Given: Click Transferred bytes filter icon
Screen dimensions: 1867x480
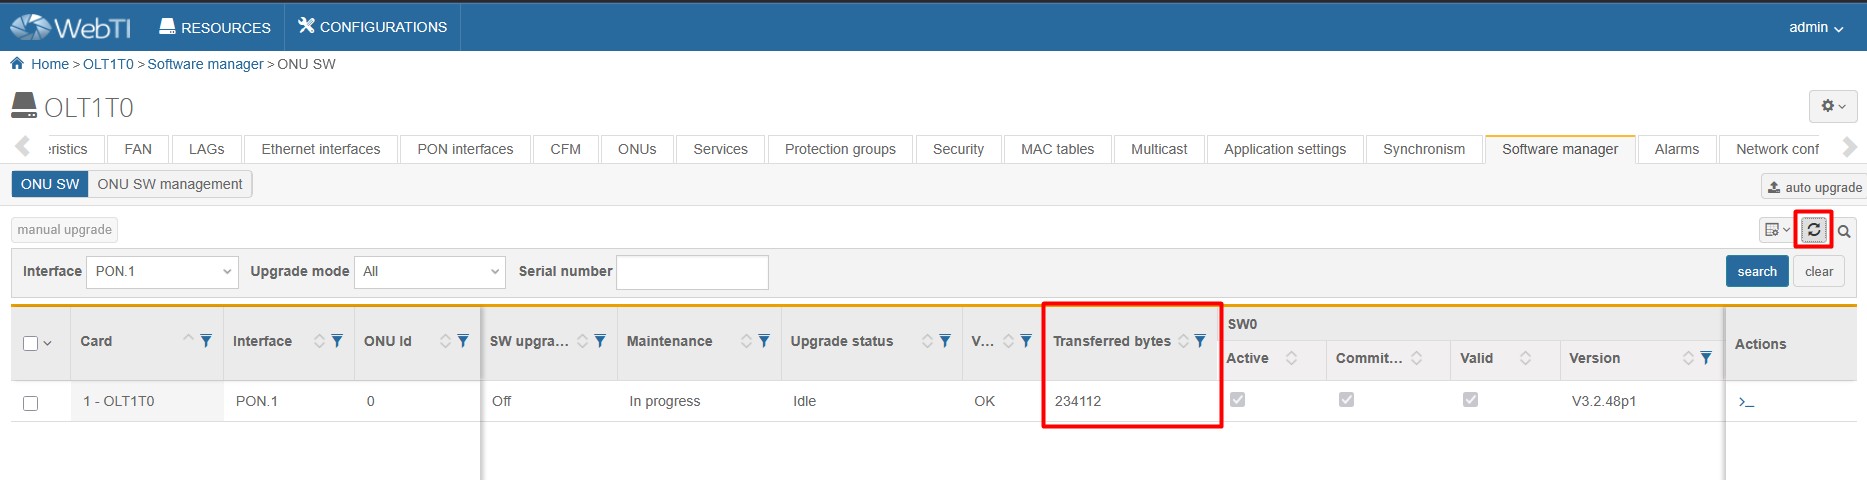Looking at the screenshot, I should click(x=1200, y=341).
